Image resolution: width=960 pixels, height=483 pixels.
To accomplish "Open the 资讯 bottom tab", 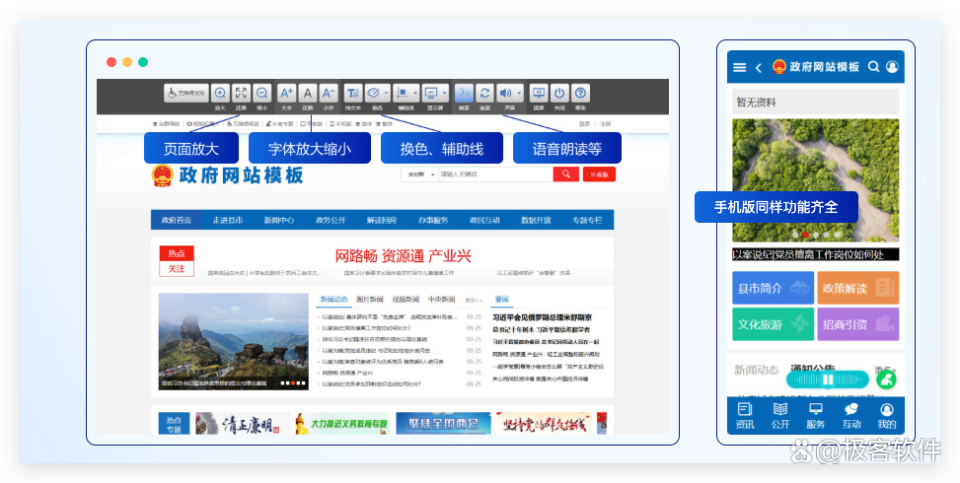I will pyautogui.click(x=745, y=416).
